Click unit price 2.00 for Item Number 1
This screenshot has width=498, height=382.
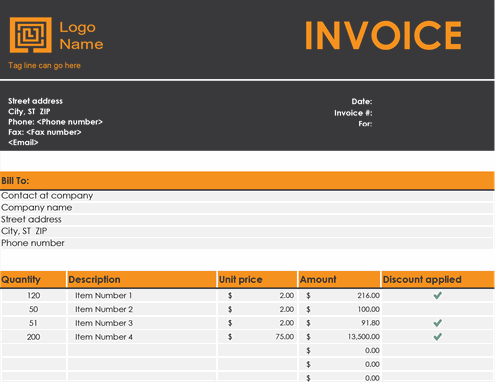(257, 296)
